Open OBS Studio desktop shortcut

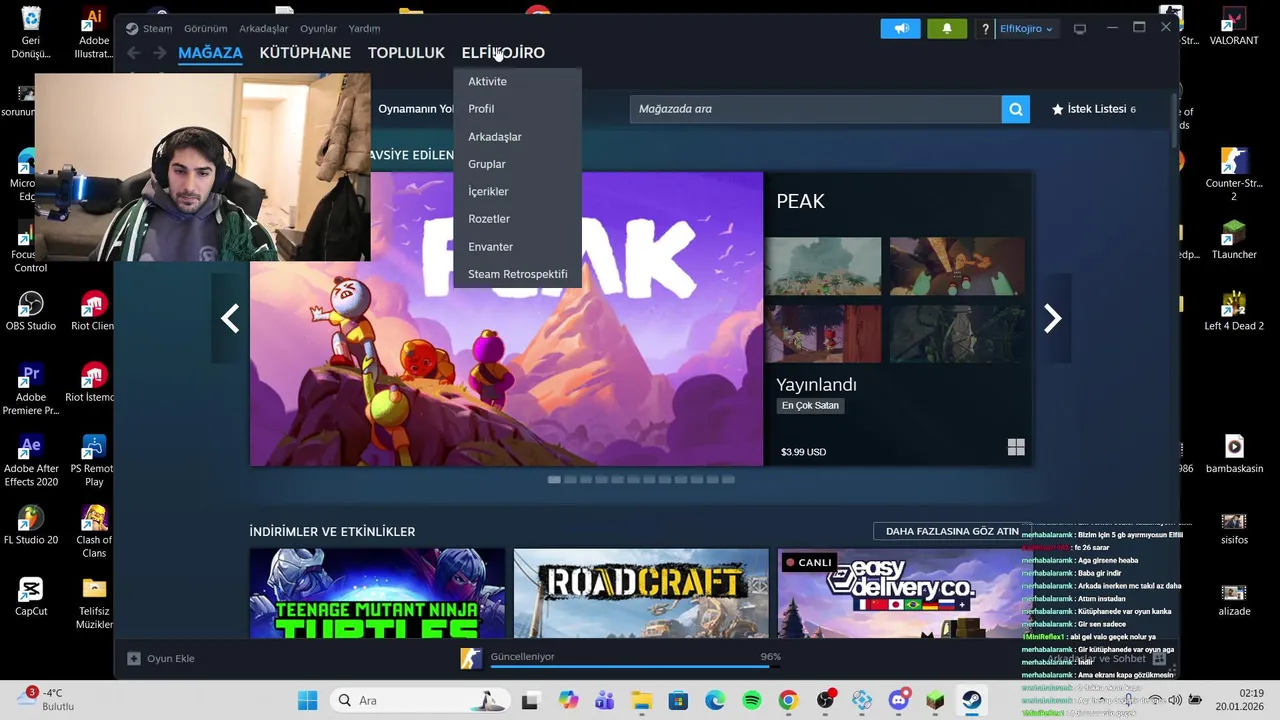click(x=31, y=311)
